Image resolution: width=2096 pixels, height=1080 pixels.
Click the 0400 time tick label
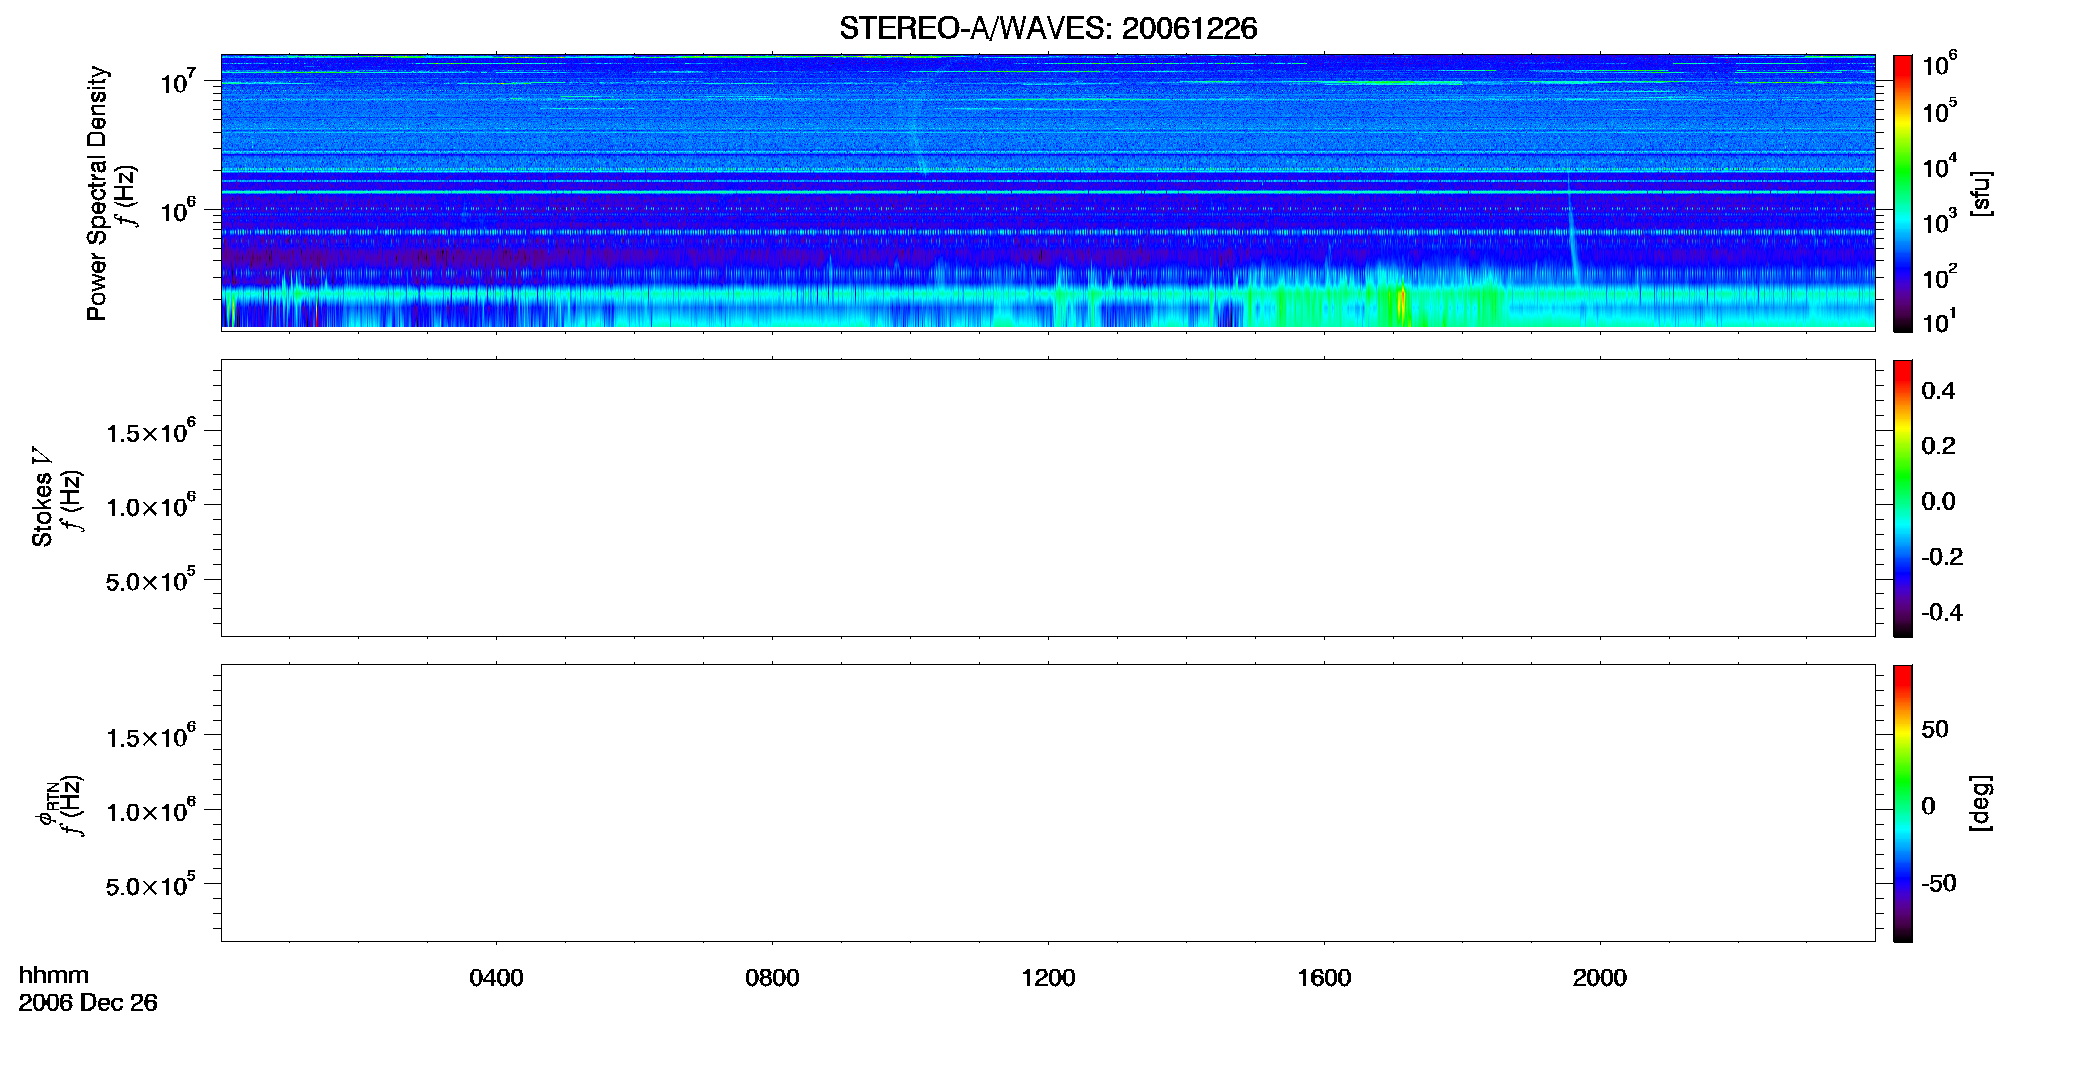[x=496, y=978]
